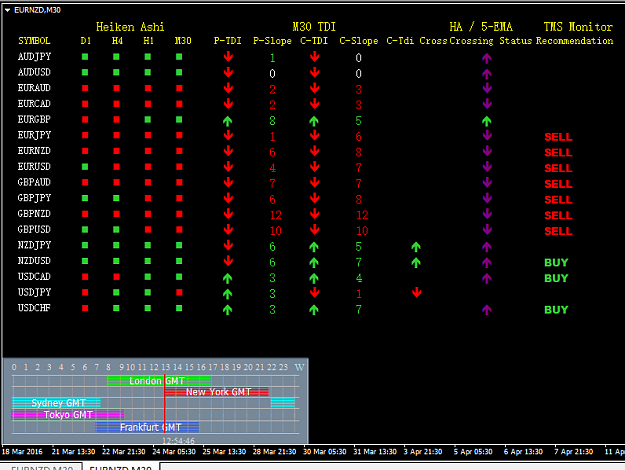Screen dimensions: 625x470
Task: Click the M30 TDI section heading
Action: click(x=314, y=27)
